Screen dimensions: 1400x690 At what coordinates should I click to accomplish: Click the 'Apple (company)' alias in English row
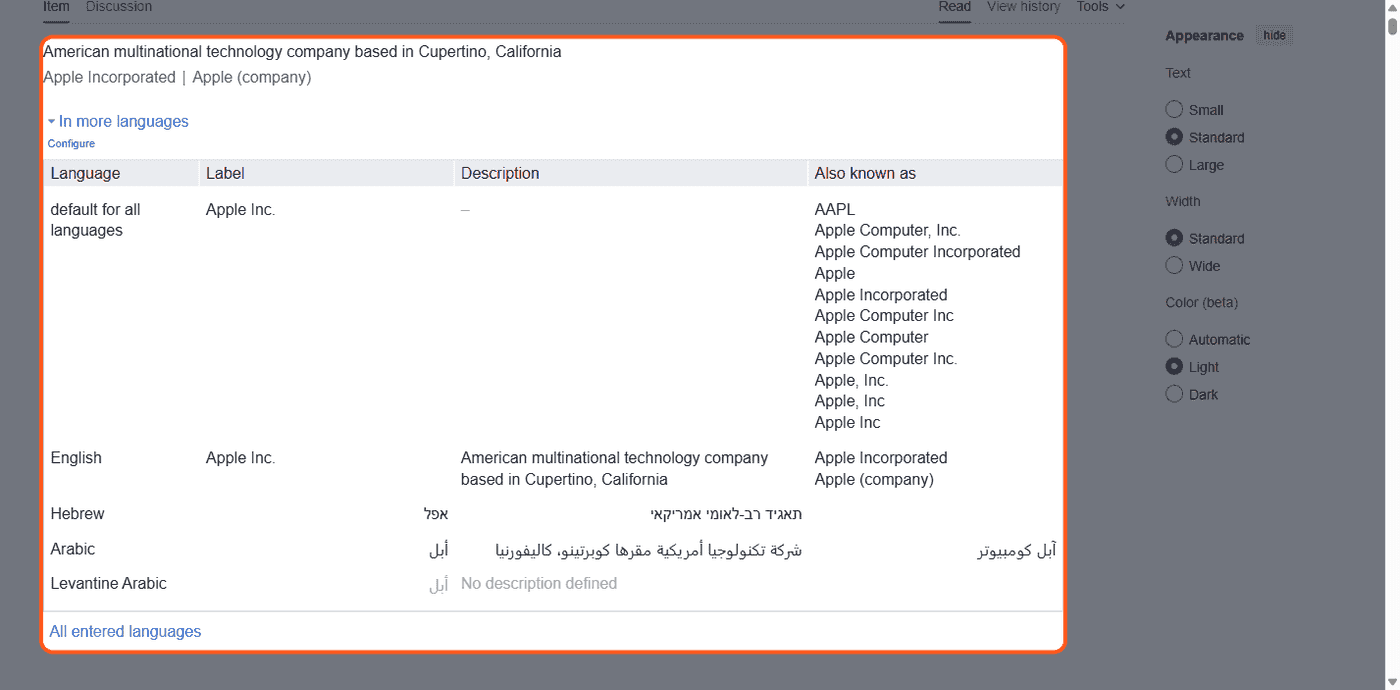click(874, 479)
